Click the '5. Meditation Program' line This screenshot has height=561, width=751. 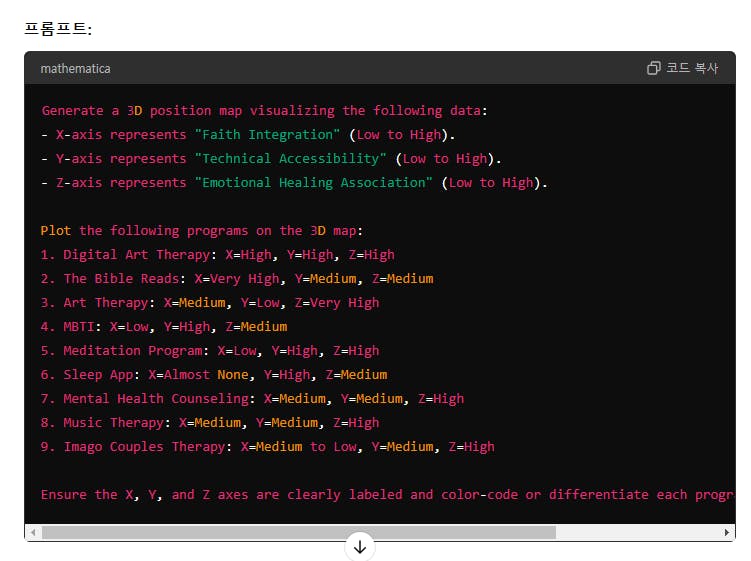point(210,350)
